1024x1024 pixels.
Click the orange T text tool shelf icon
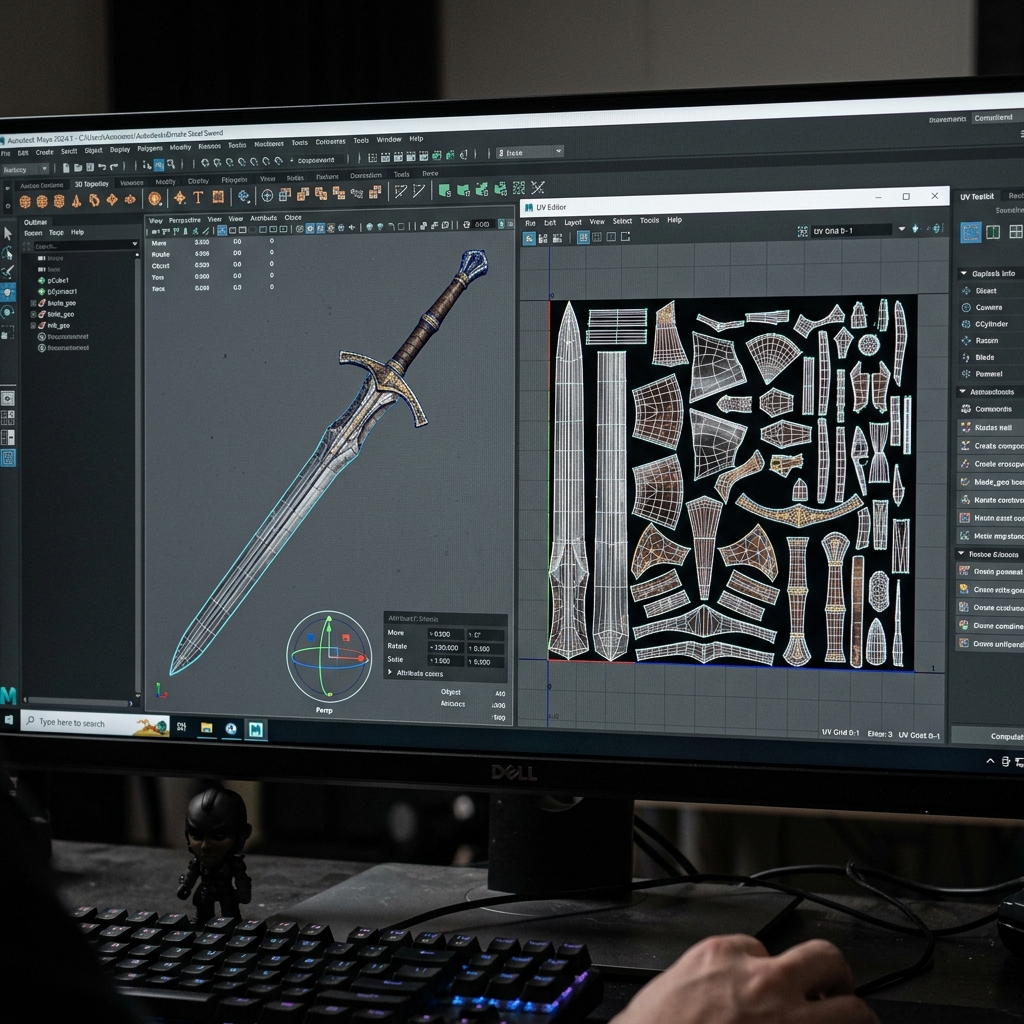click(x=199, y=197)
